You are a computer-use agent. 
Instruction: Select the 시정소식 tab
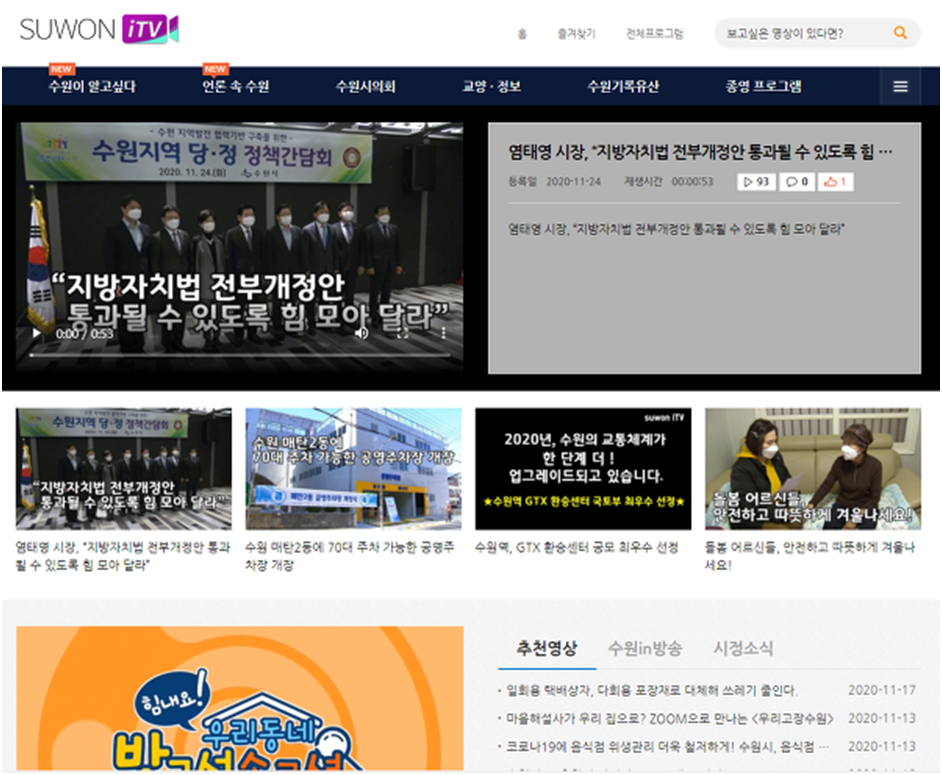(x=743, y=648)
